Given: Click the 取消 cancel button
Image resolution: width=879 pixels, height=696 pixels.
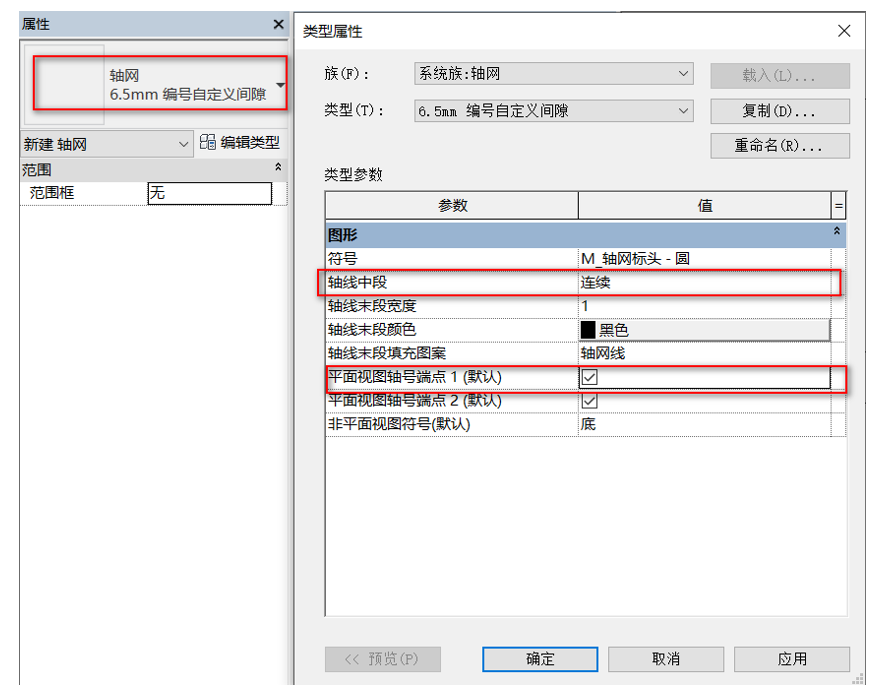Looking at the screenshot, I should point(666,659).
